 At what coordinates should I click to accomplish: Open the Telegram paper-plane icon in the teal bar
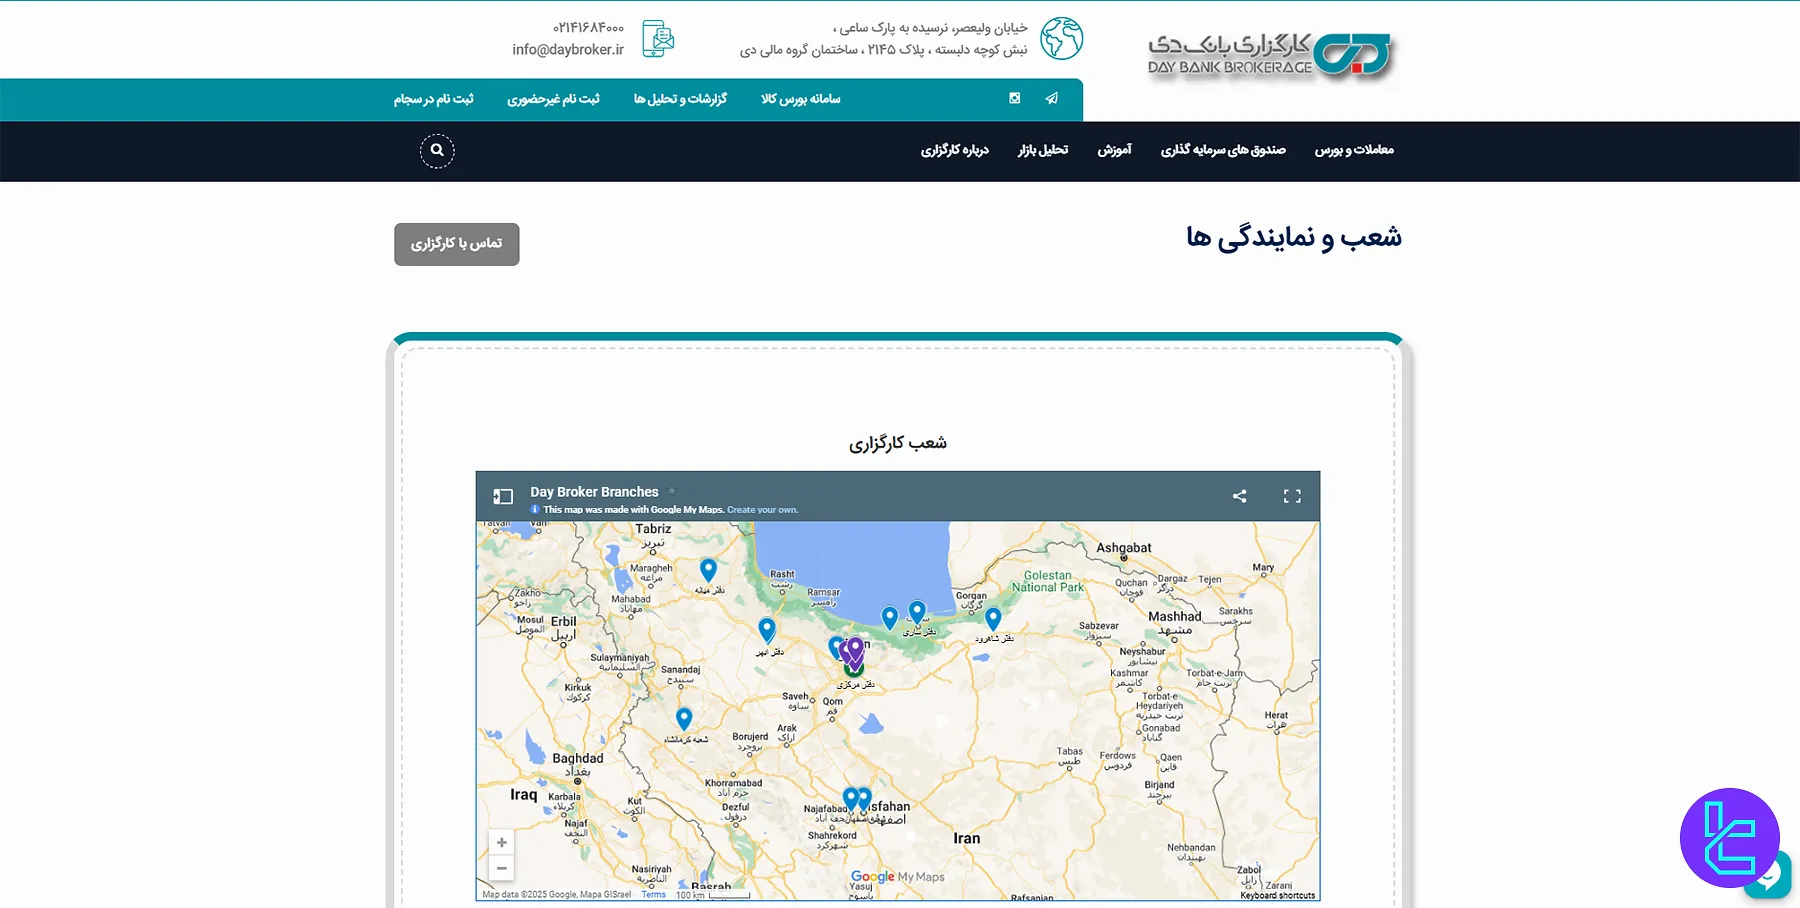[x=1050, y=99]
